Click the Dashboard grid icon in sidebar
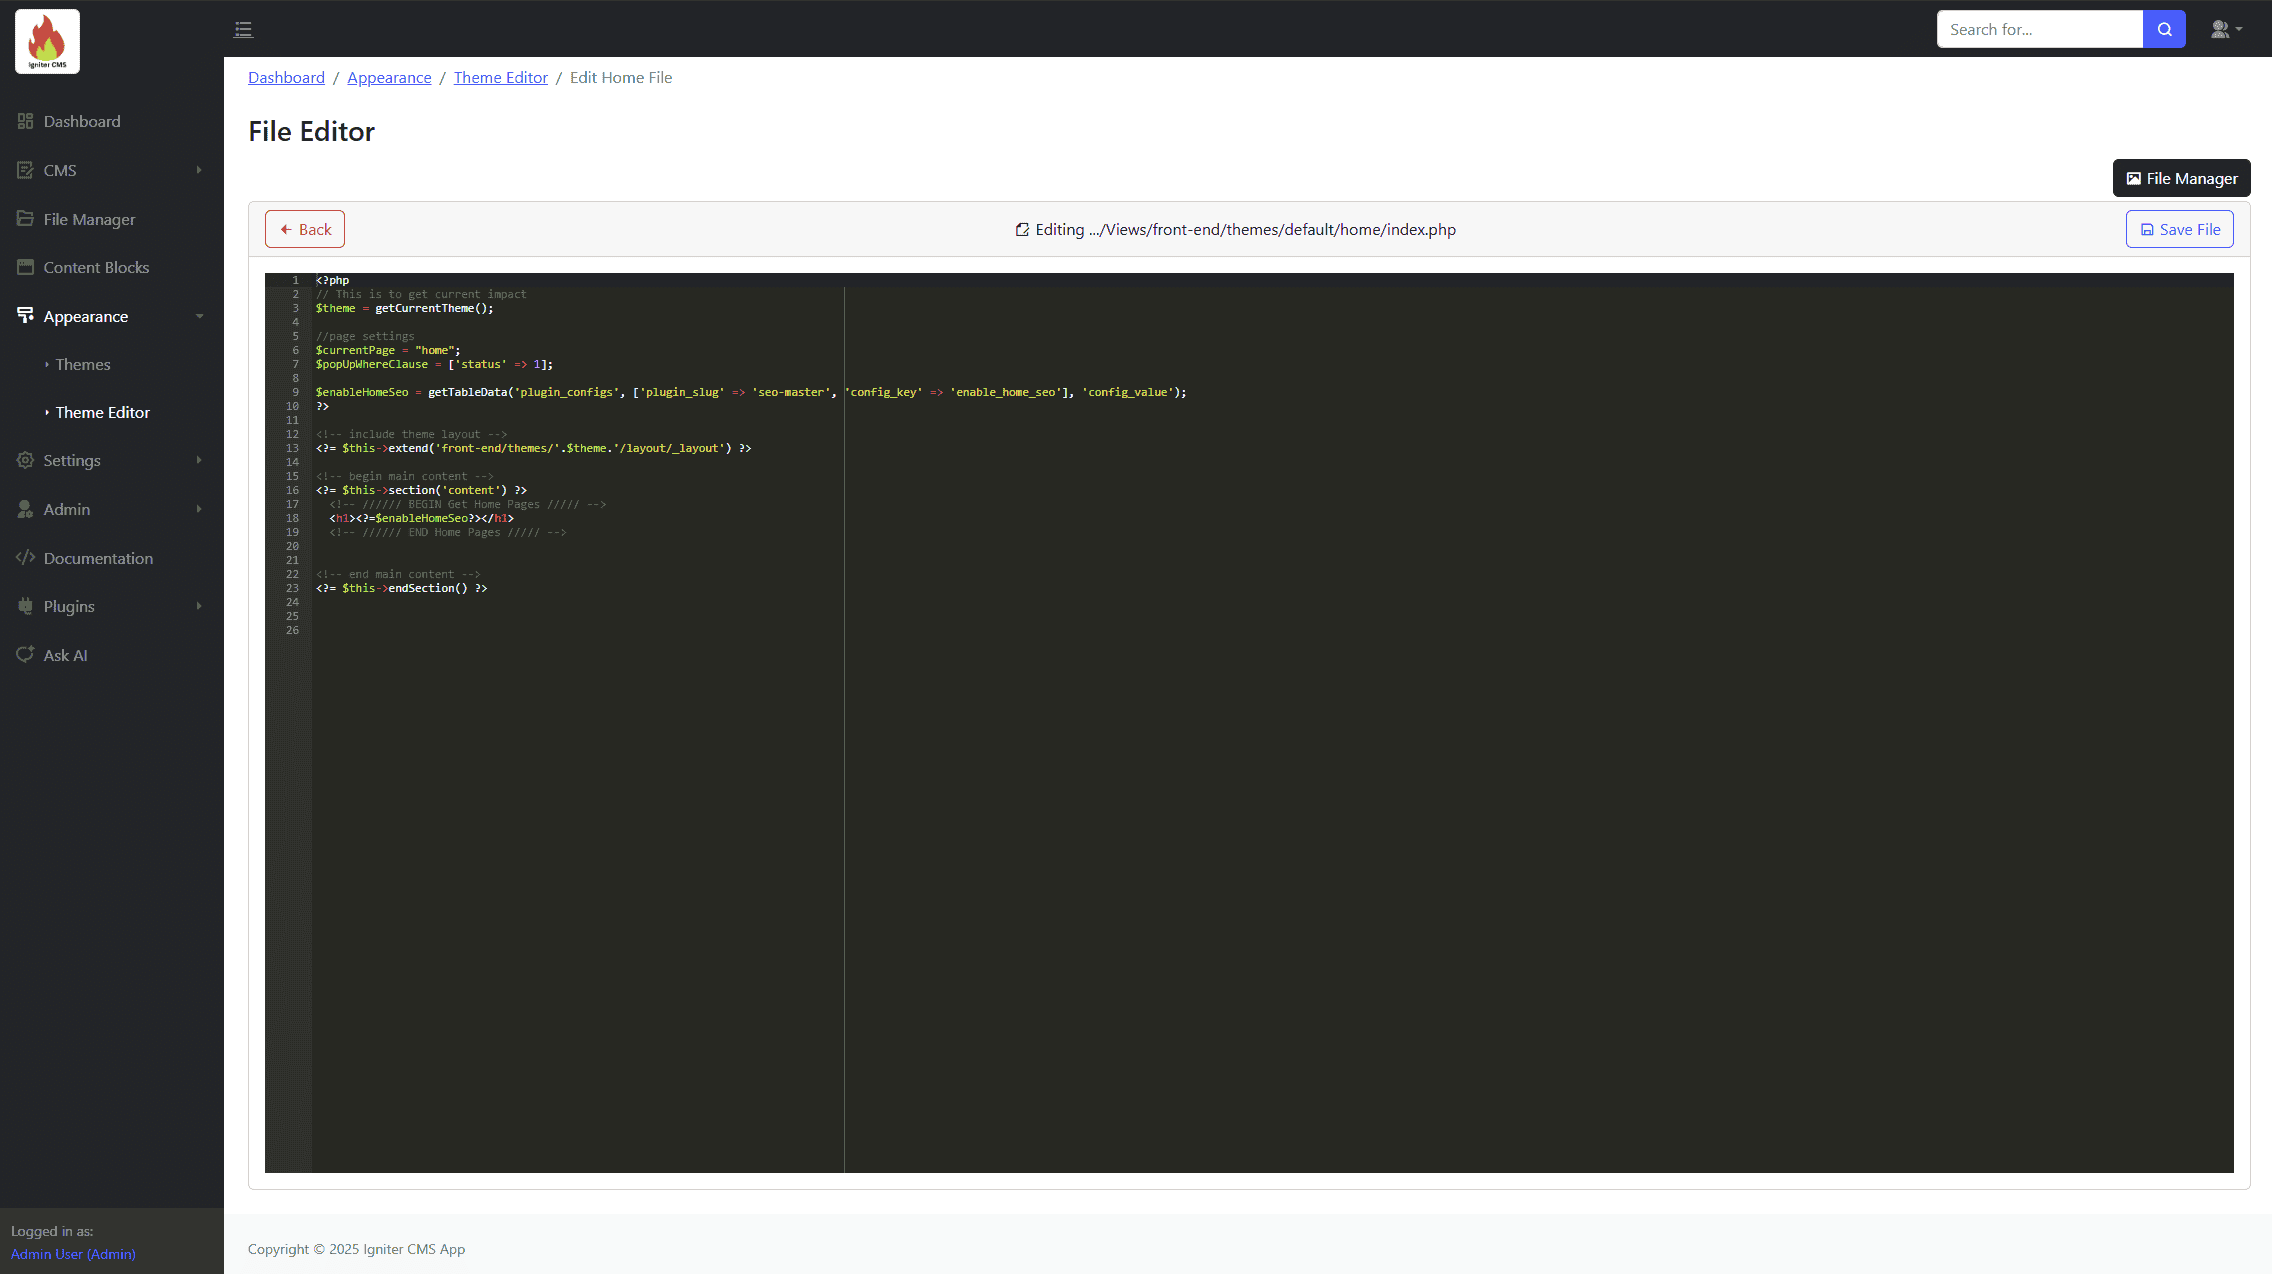Image resolution: width=2272 pixels, height=1274 pixels. 25,121
